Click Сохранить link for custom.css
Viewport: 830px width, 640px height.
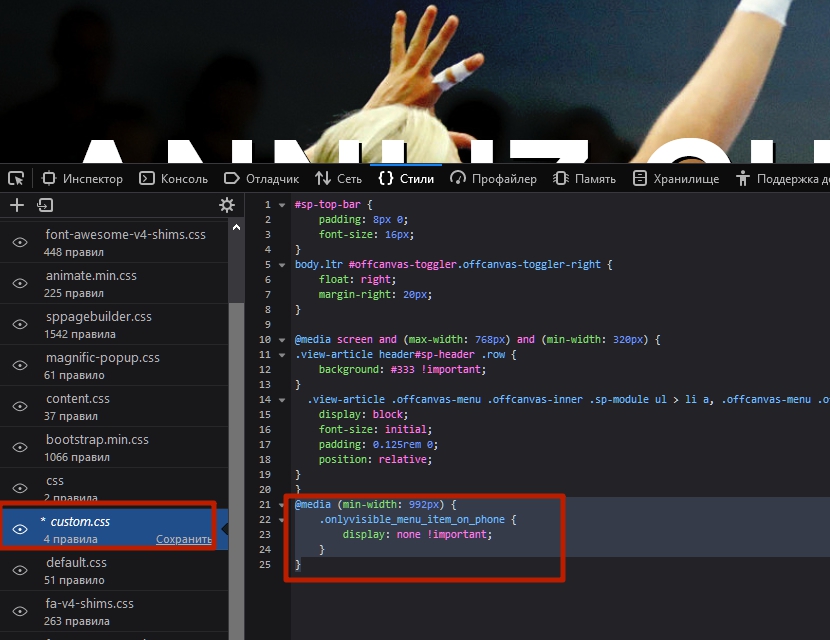[183, 540]
